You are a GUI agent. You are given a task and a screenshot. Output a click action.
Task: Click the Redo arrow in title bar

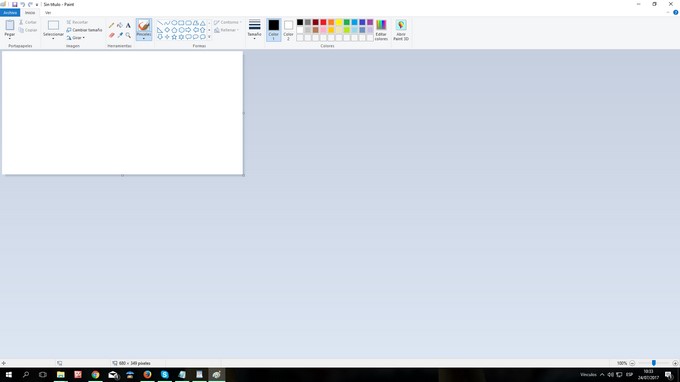tap(30, 4)
